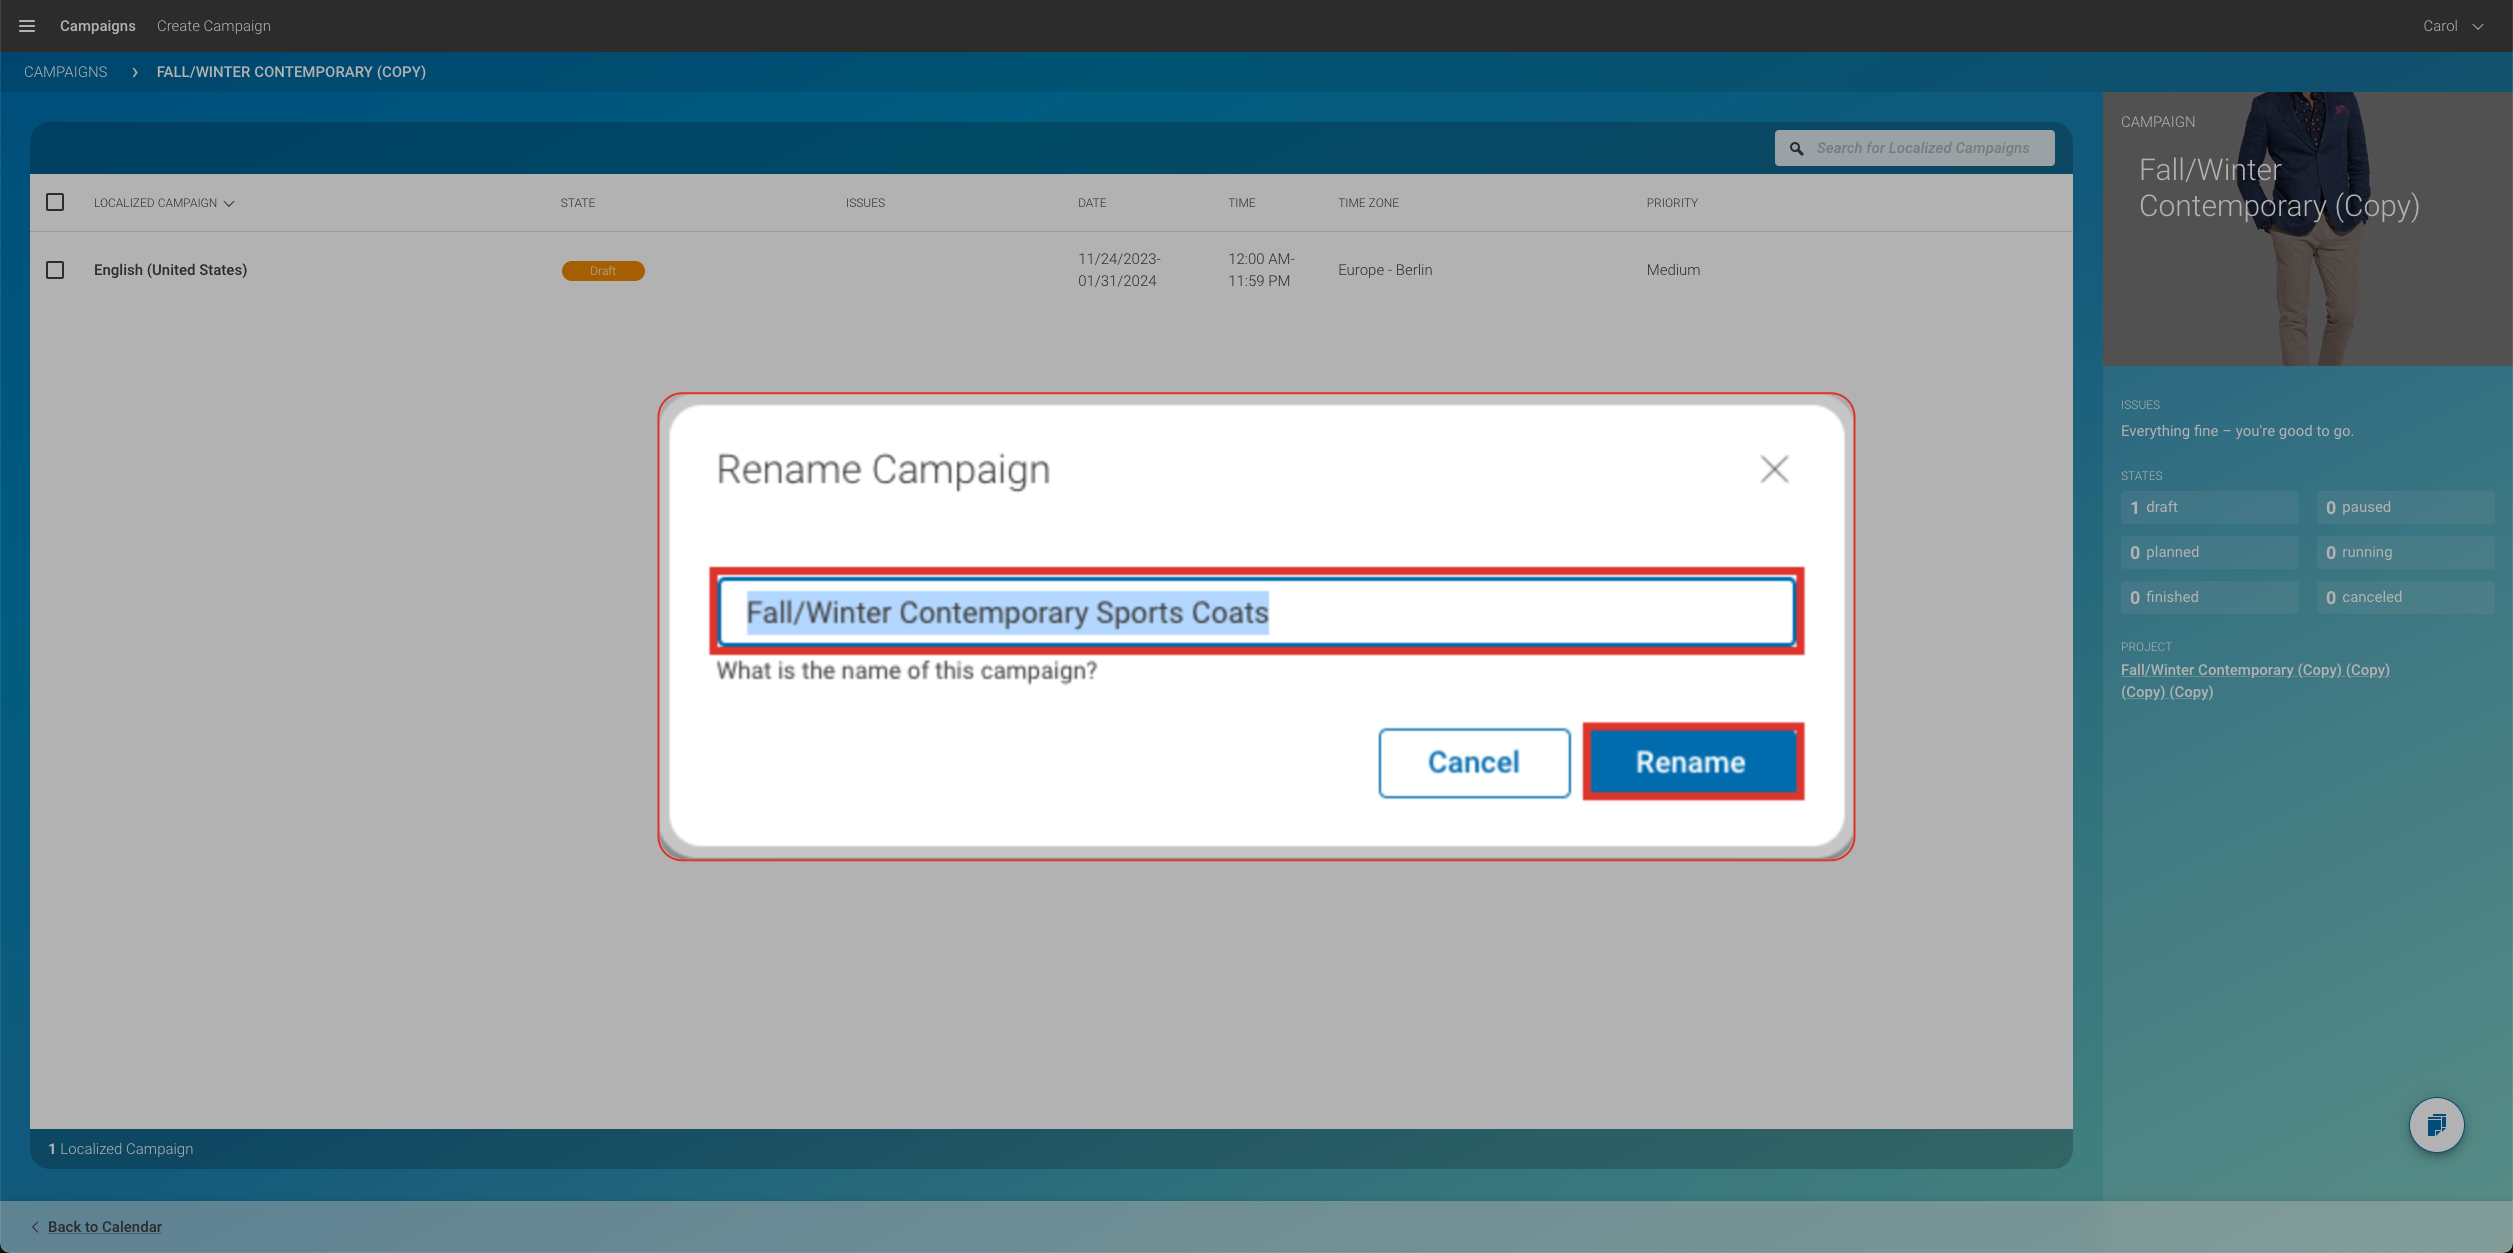Open the Create Campaign menu item
The height and width of the screenshot is (1253, 2513).
coord(213,26)
